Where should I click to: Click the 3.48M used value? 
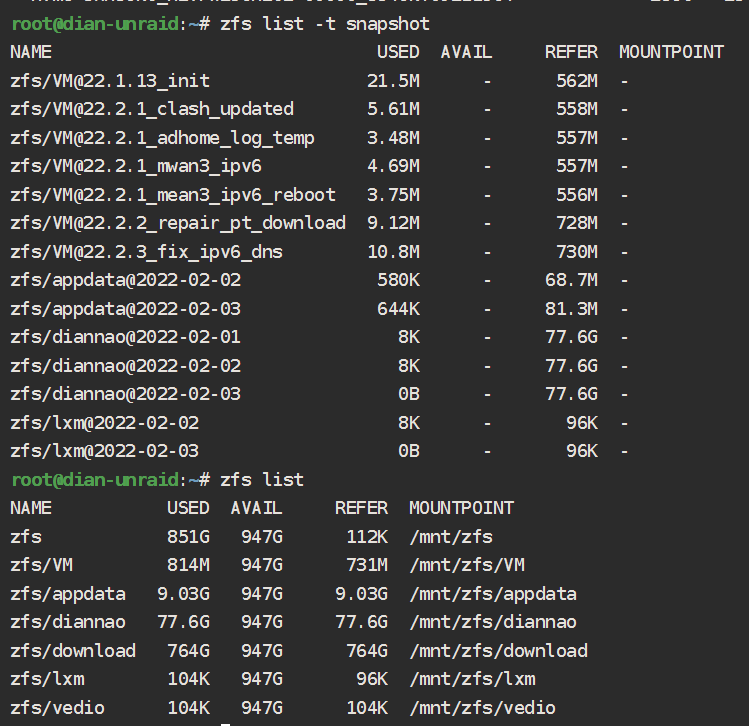[x=394, y=138]
